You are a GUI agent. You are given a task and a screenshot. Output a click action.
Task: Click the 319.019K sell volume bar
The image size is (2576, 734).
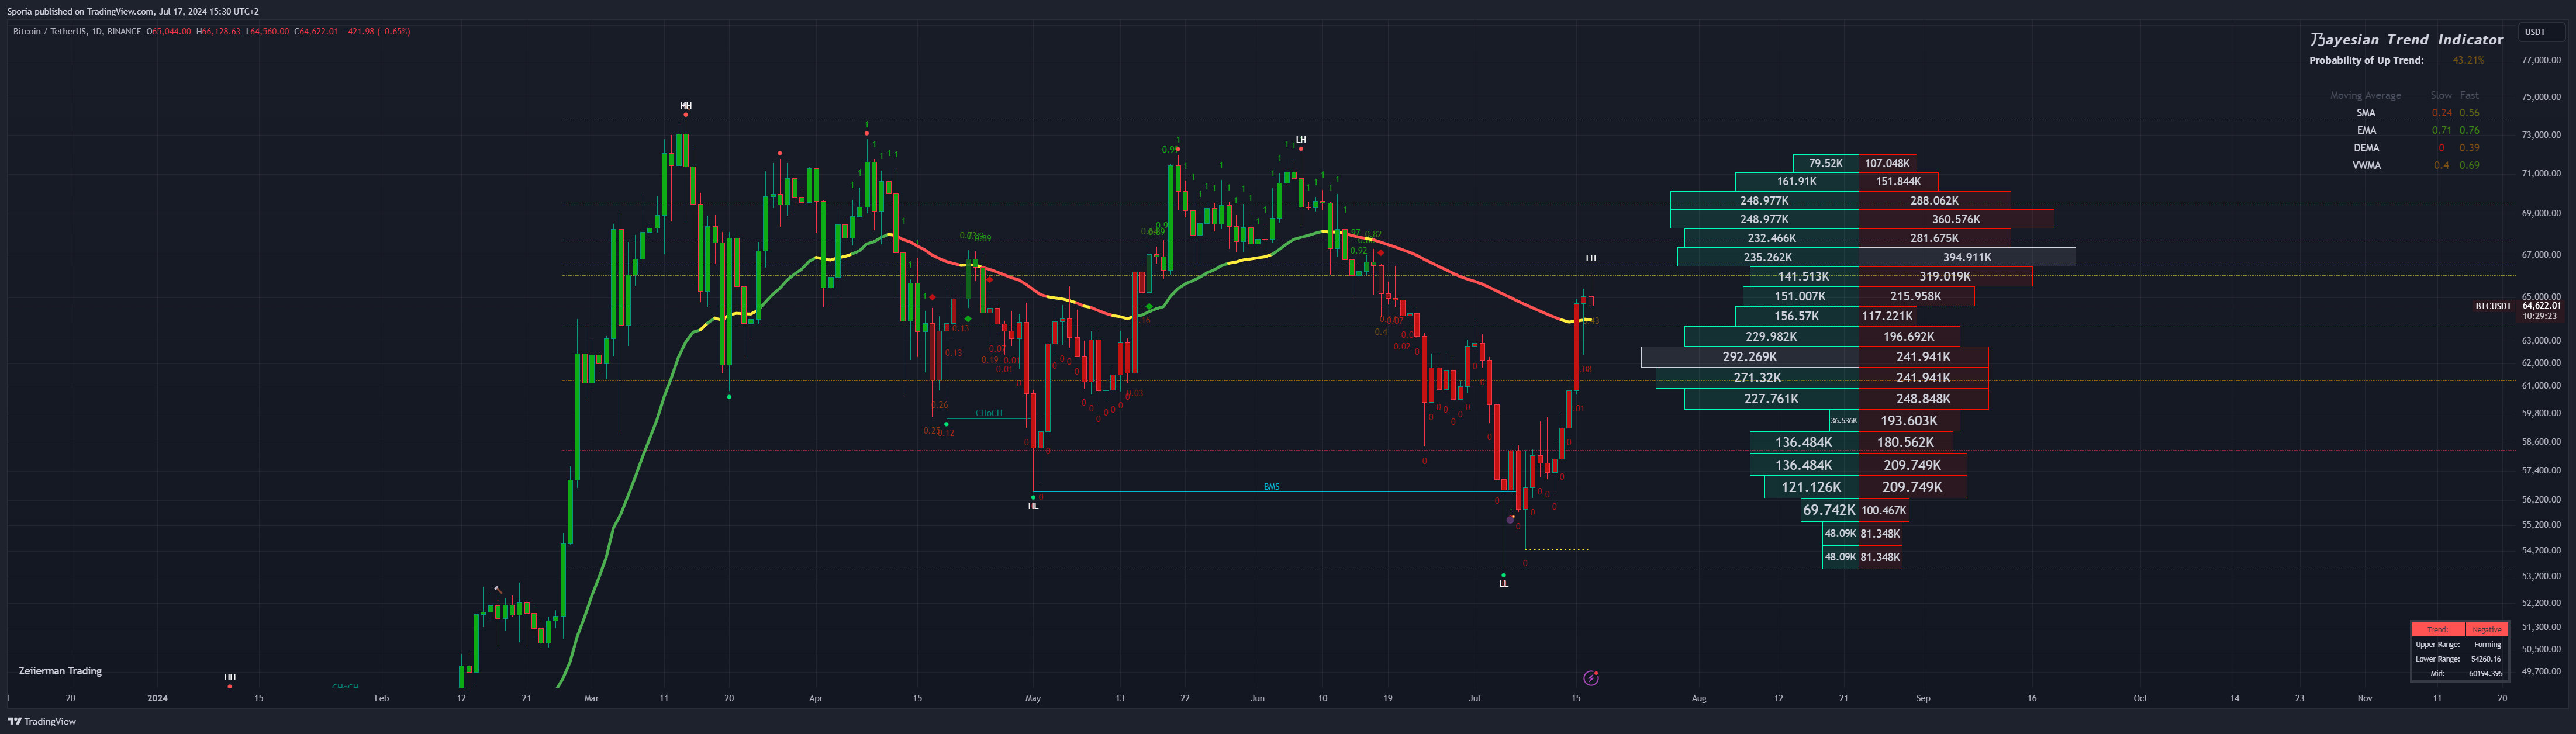(x=1945, y=277)
